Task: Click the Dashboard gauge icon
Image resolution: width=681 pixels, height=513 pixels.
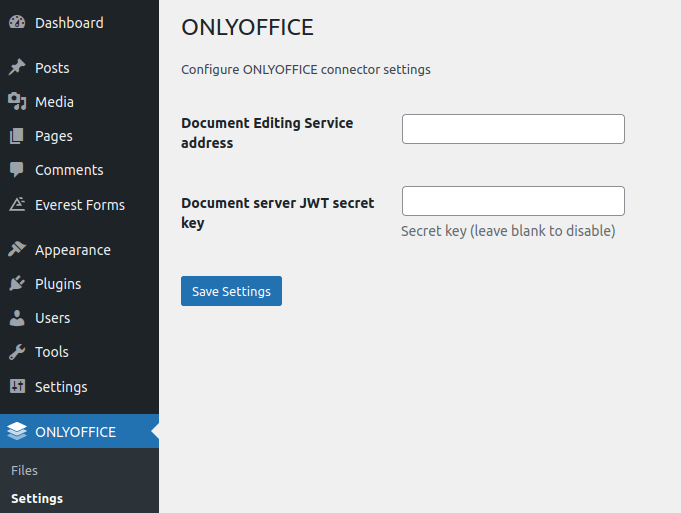Action: pos(17,22)
